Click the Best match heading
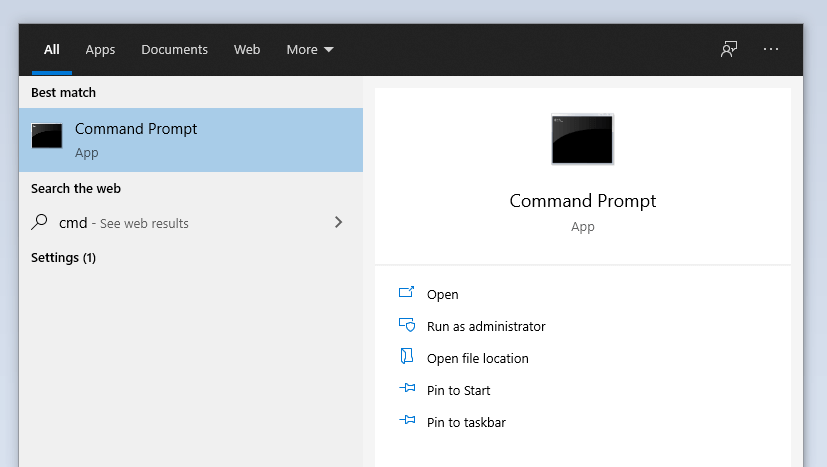This screenshot has width=827, height=467. [63, 93]
